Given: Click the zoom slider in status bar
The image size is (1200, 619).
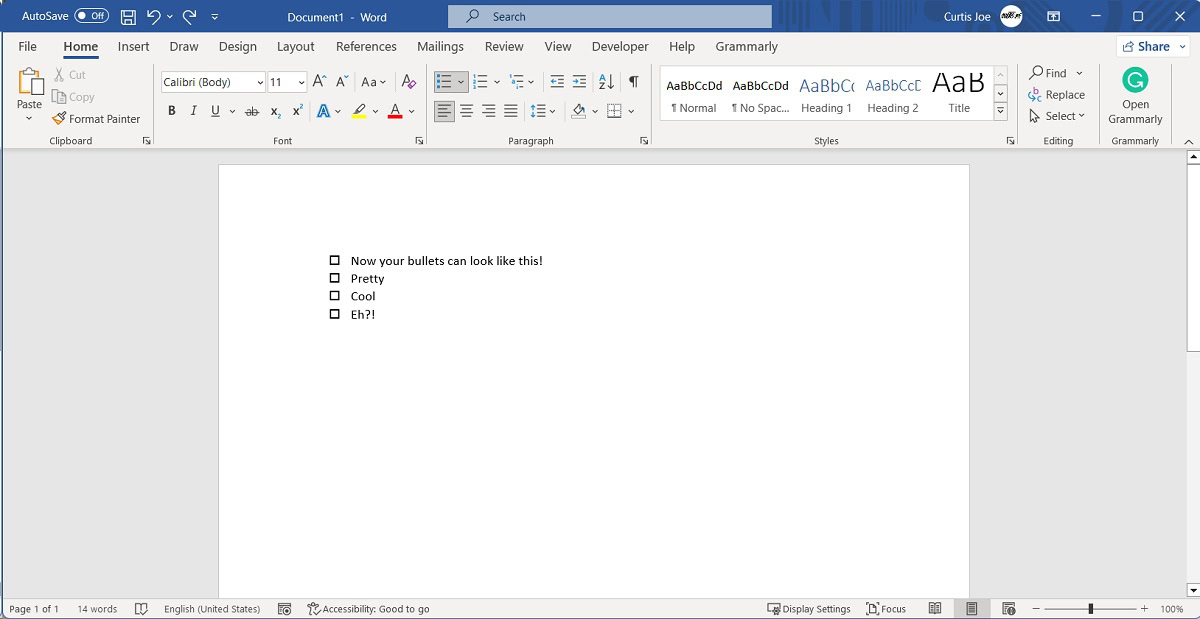Looking at the screenshot, I should pos(1090,609).
